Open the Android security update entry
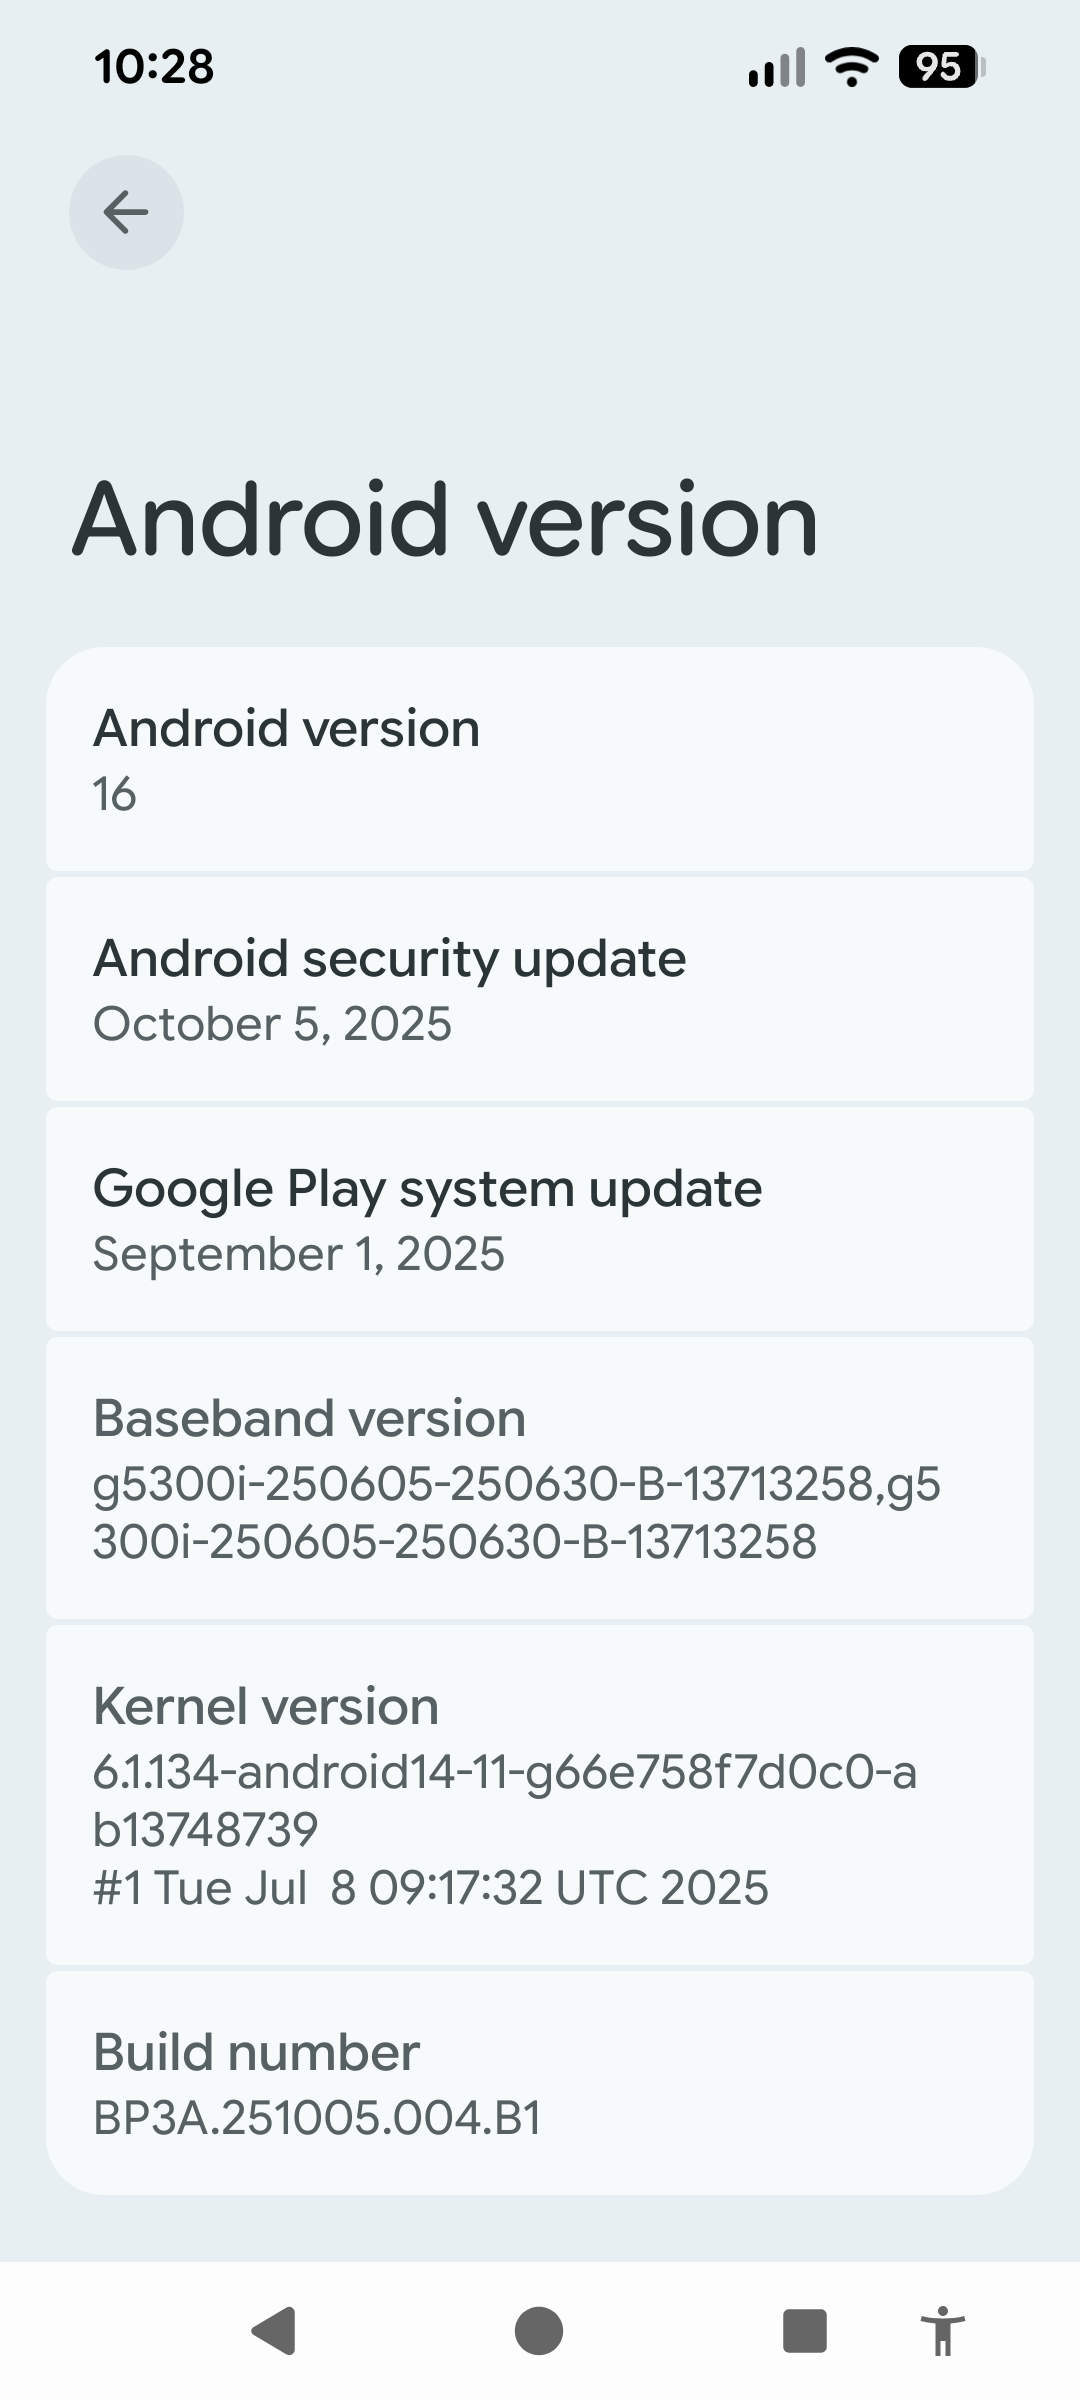 [x=540, y=989]
